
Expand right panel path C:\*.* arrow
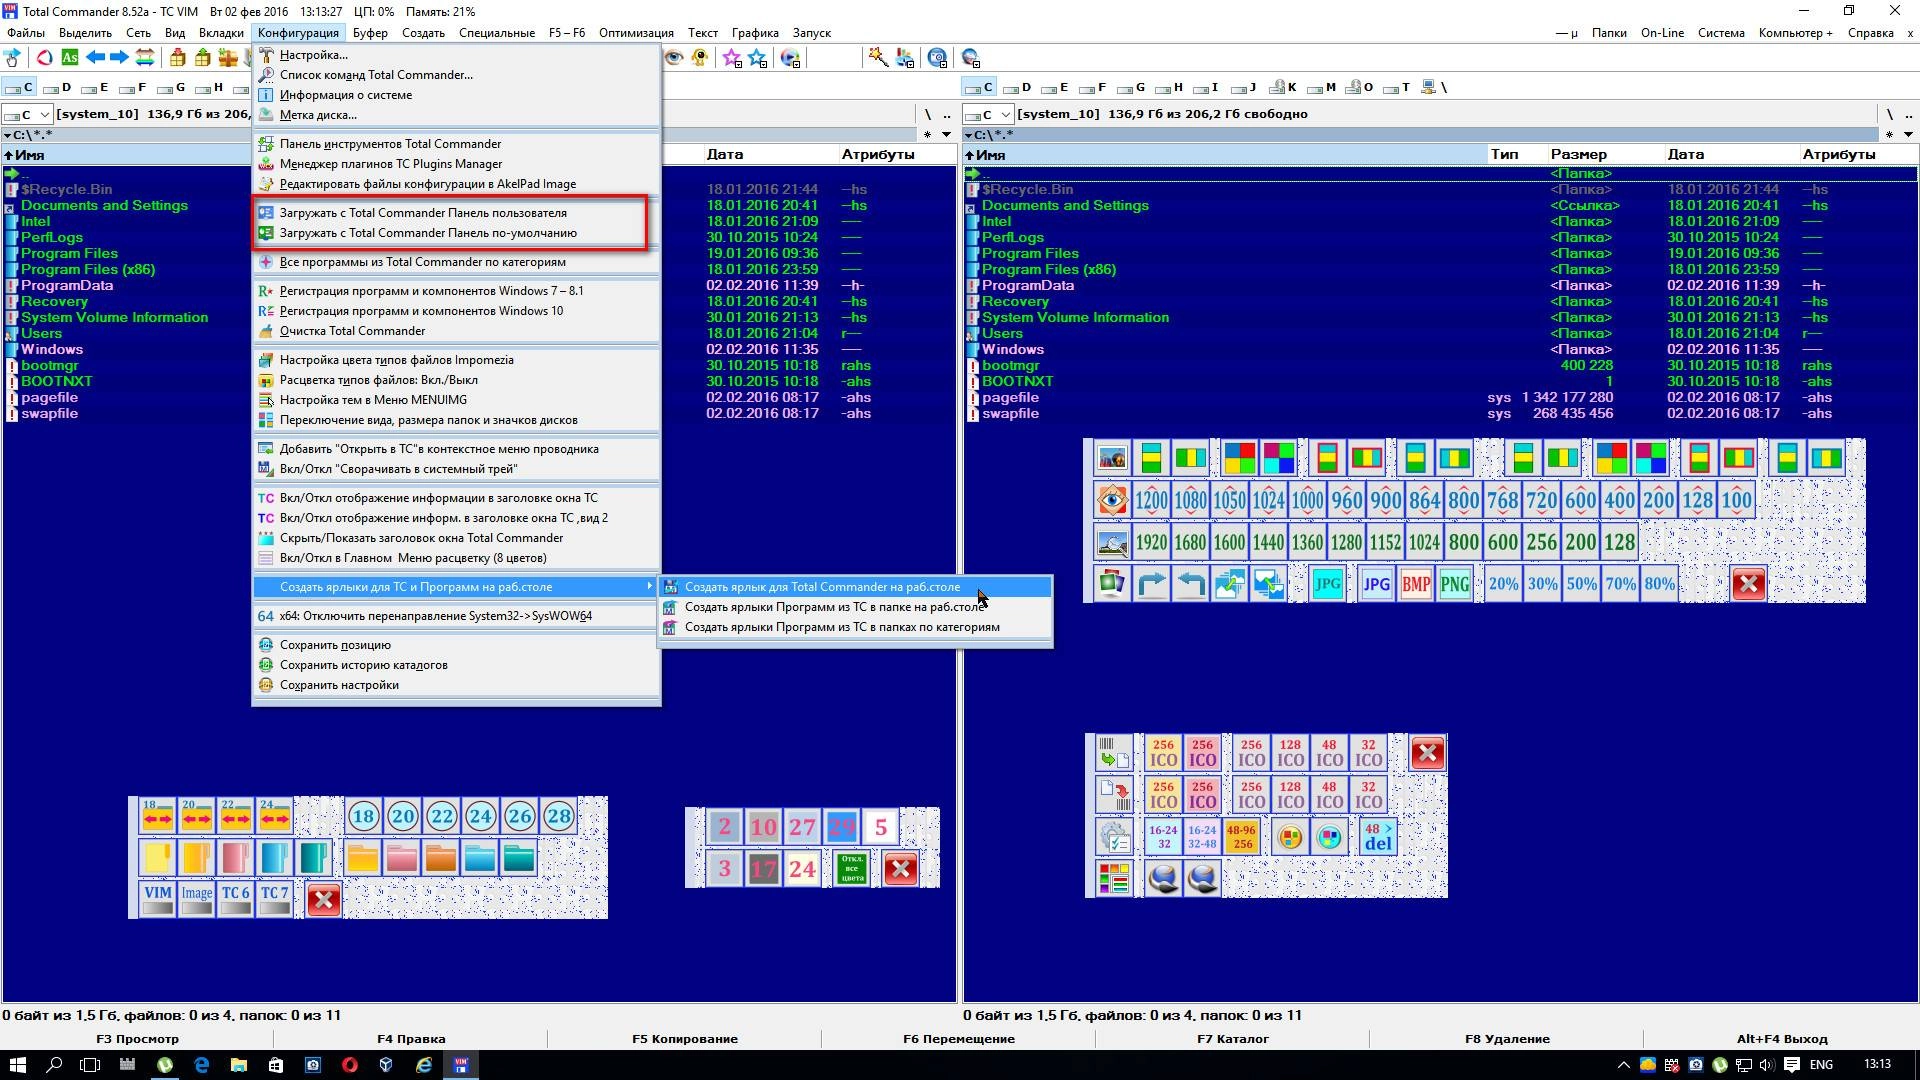coord(968,135)
